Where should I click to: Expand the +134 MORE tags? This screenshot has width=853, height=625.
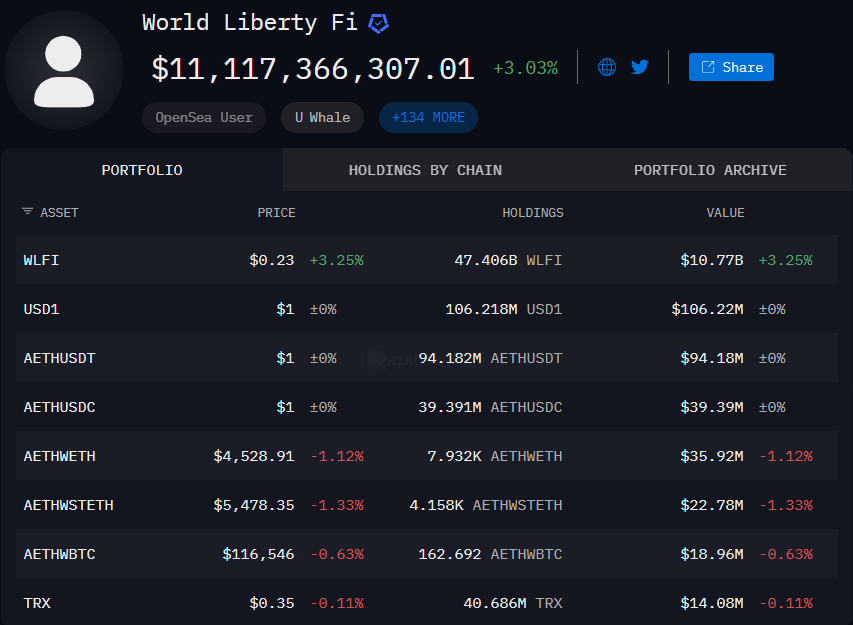428,117
